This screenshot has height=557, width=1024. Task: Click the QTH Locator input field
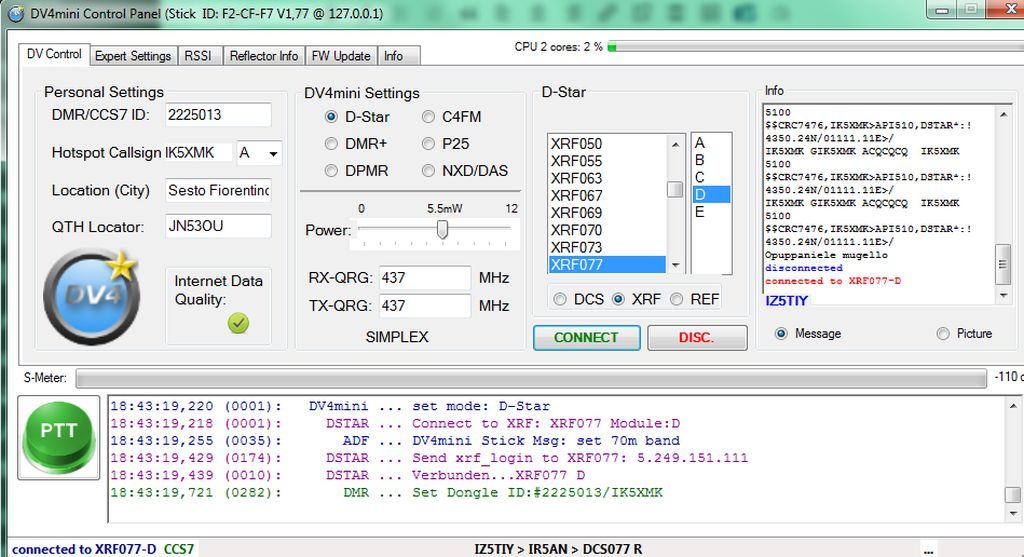(x=217, y=227)
